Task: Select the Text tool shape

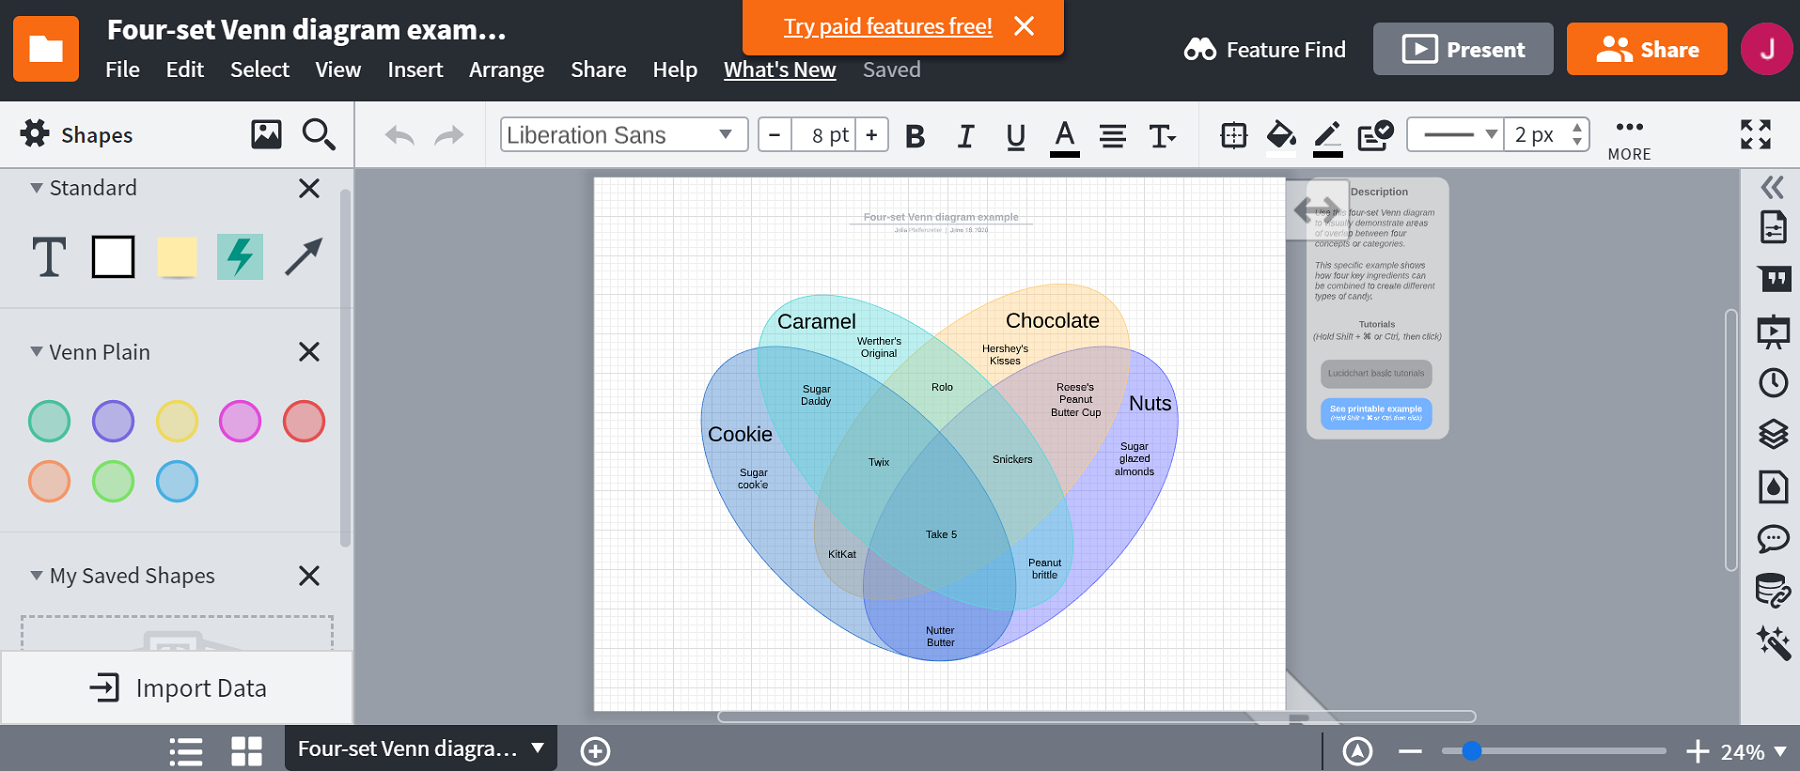Action: click(x=49, y=257)
